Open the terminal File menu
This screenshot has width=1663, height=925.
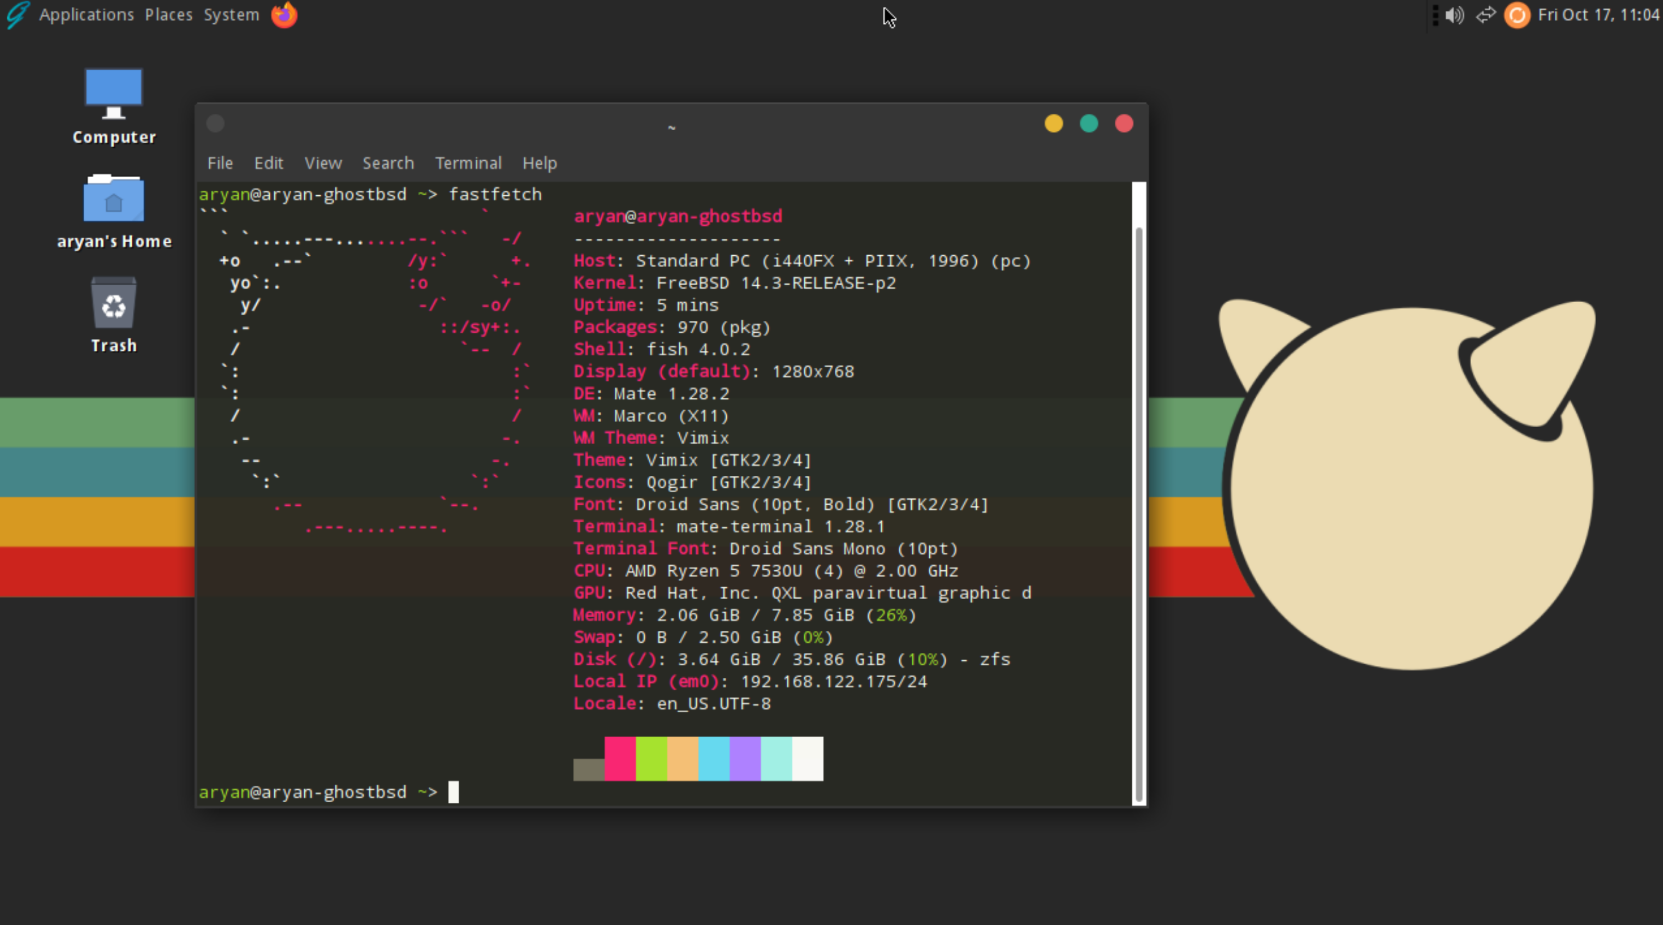(x=220, y=163)
